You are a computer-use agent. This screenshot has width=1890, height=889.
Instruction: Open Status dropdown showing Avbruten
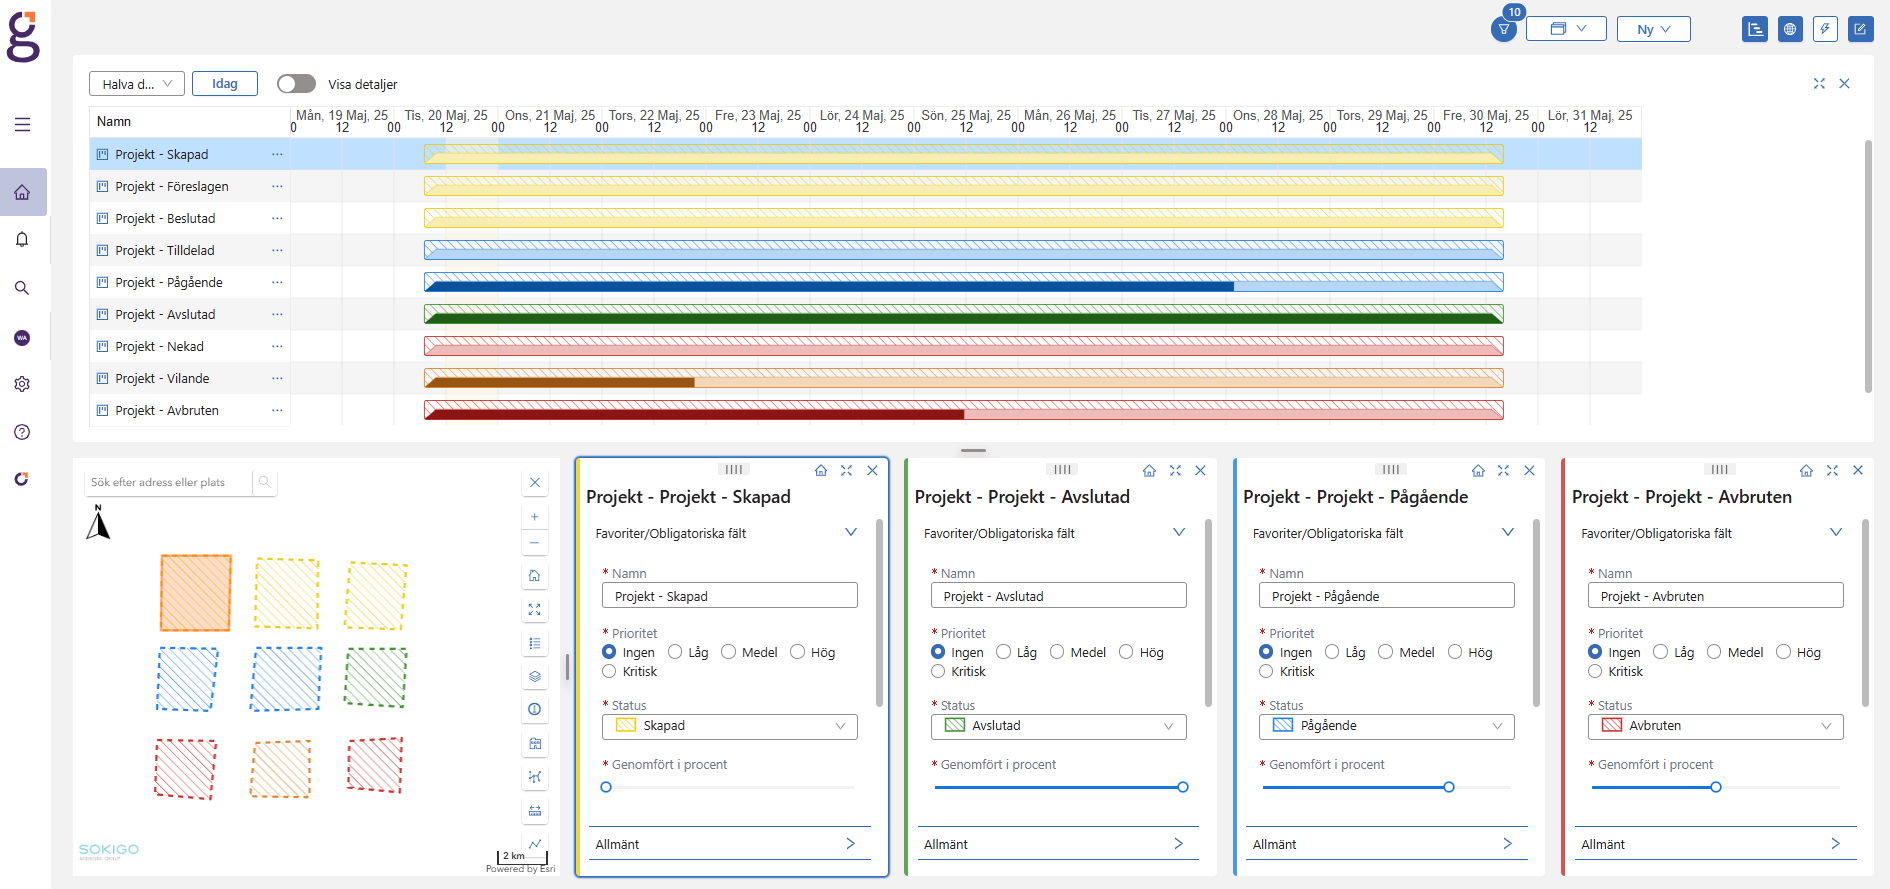point(1715,726)
